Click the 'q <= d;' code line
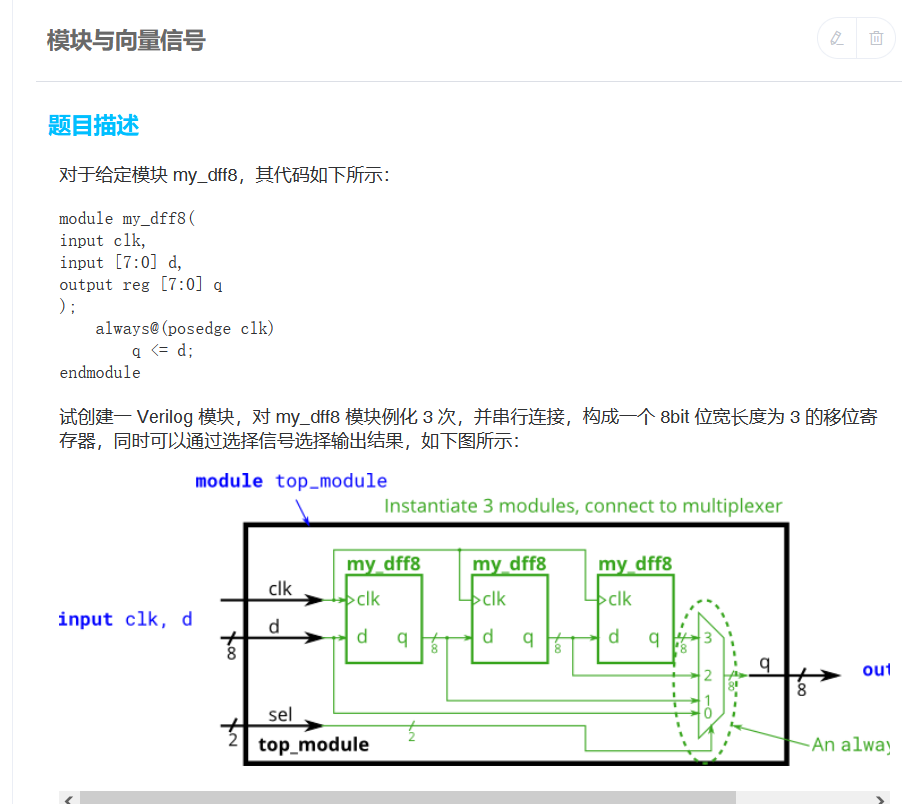This screenshot has width=904, height=804. pos(163,350)
